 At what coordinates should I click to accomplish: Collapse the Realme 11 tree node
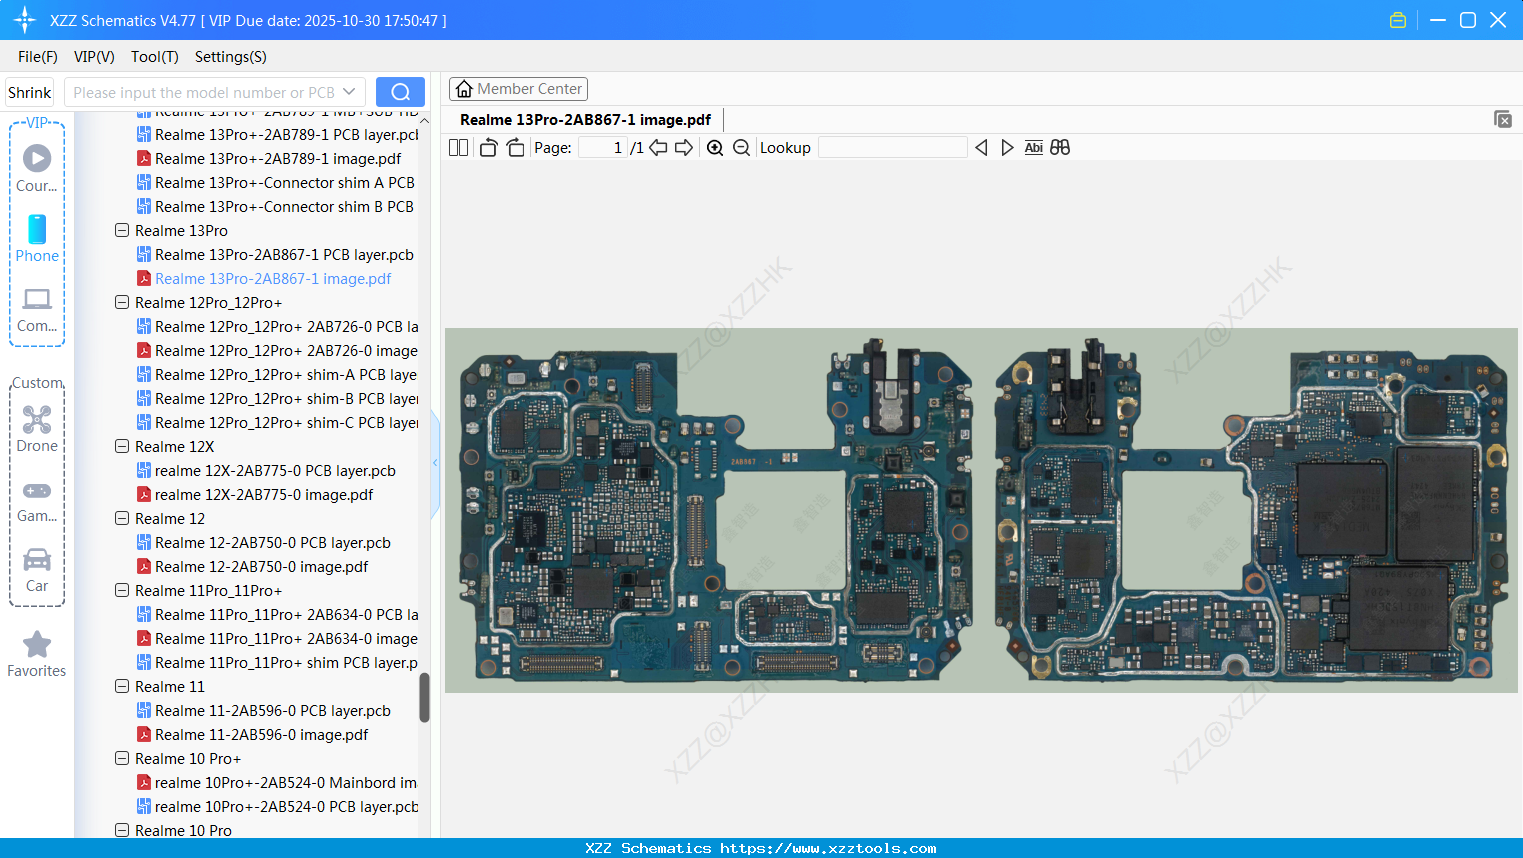pyautogui.click(x=122, y=686)
